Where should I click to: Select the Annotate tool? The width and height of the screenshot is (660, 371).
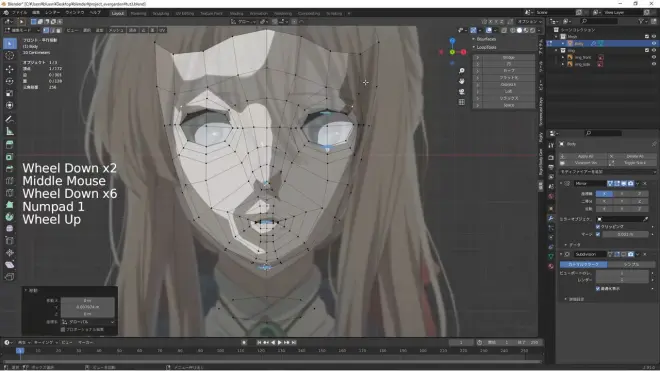coord(10,120)
